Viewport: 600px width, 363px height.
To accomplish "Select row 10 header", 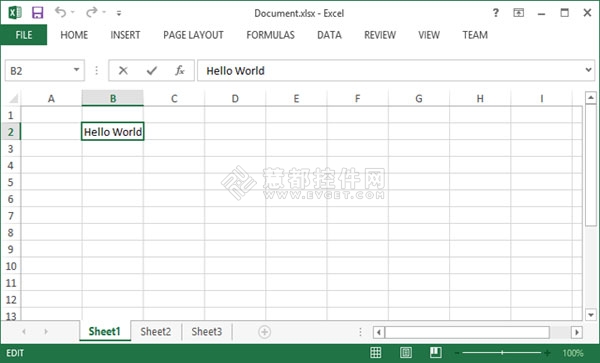I will (11, 266).
